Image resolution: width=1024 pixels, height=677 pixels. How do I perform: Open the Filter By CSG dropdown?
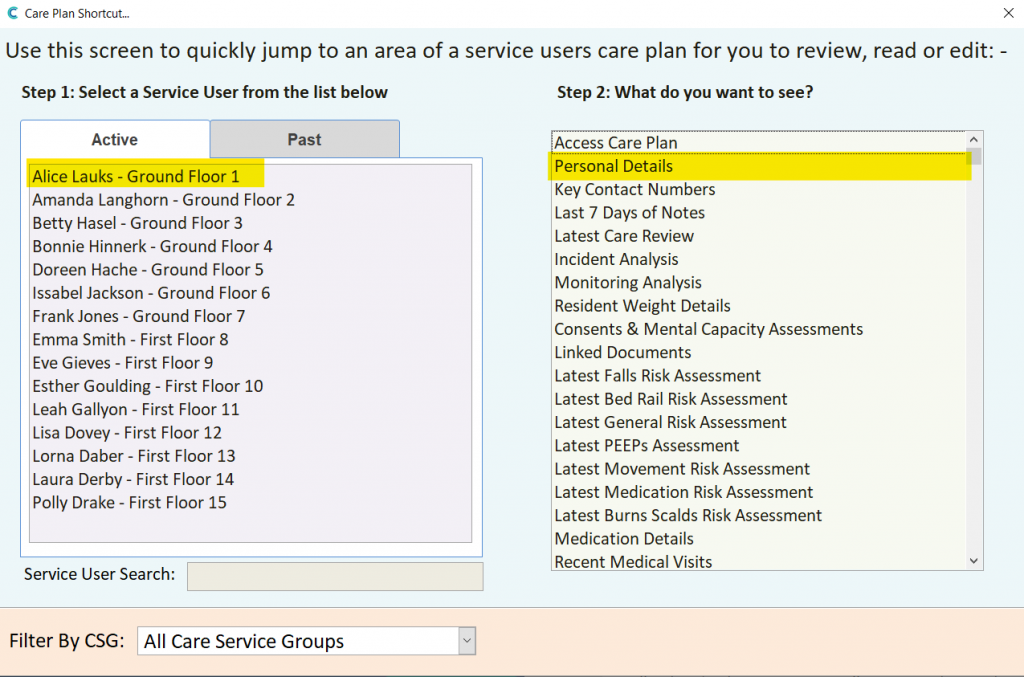pyautogui.click(x=465, y=641)
